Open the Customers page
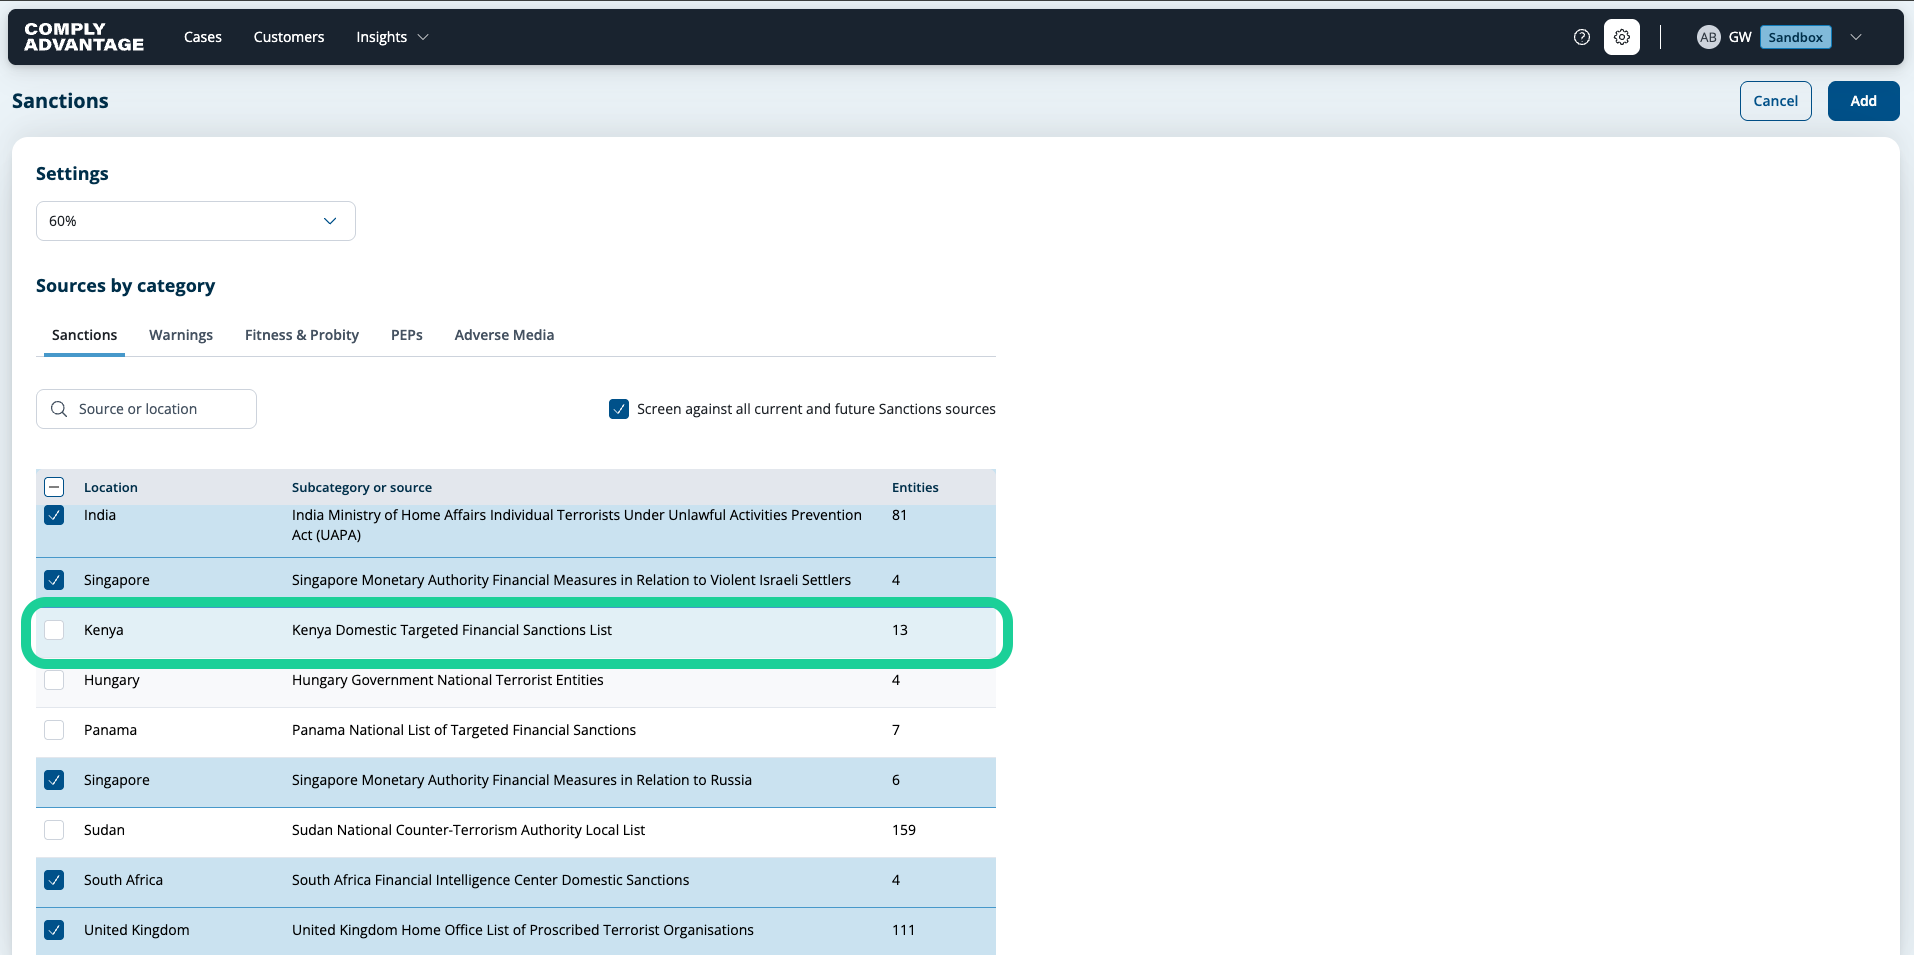 pos(289,37)
